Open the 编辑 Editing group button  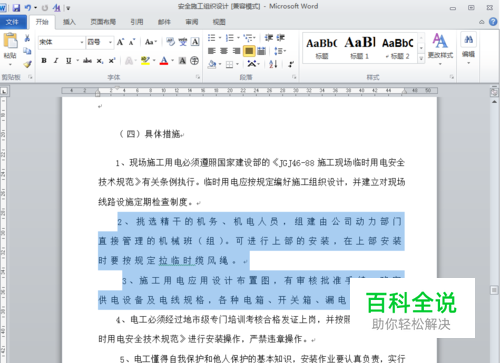click(x=468, y=48)
